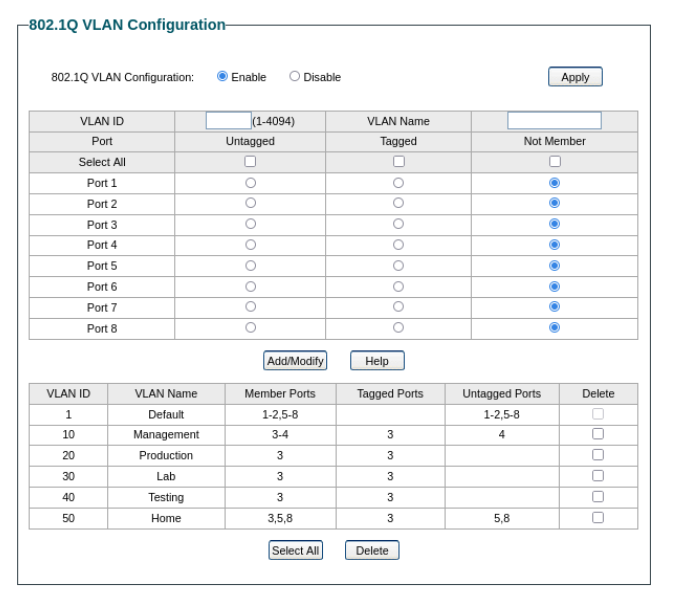679x608 pixels.
Task: Select the Disable radio option
Action: point(295,77)
